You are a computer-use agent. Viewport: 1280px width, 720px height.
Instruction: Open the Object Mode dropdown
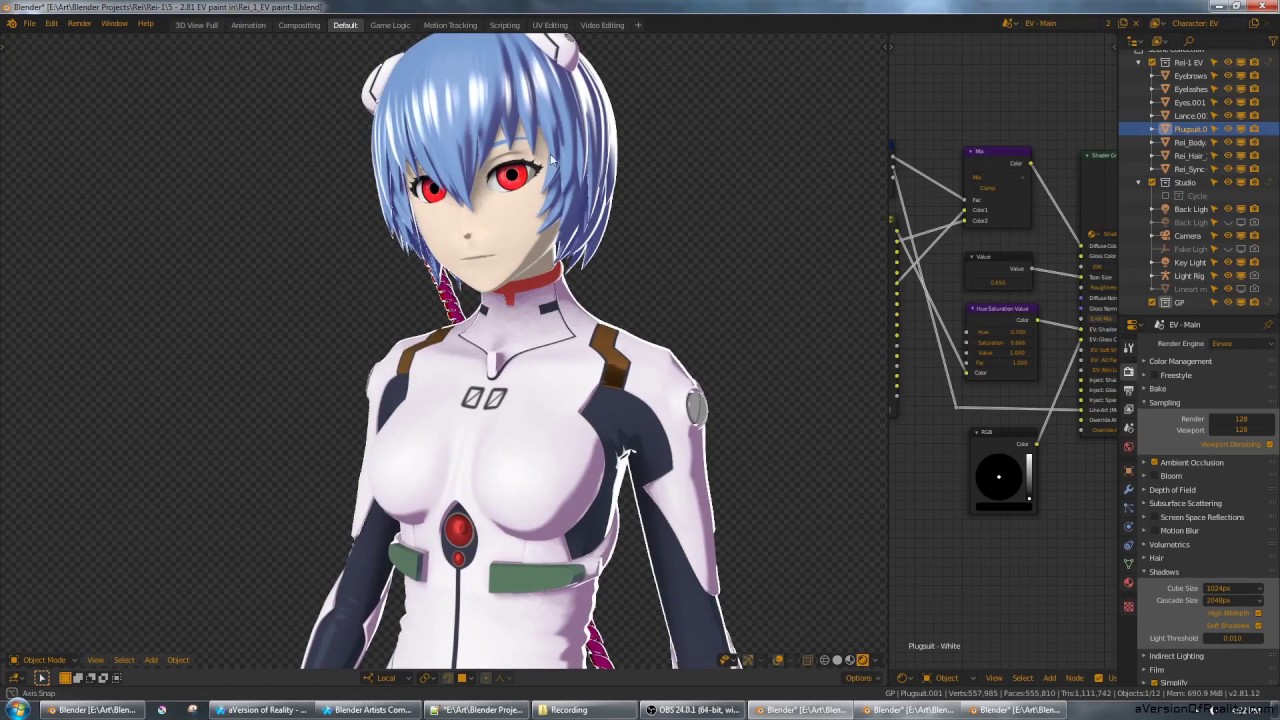[43, 660]
